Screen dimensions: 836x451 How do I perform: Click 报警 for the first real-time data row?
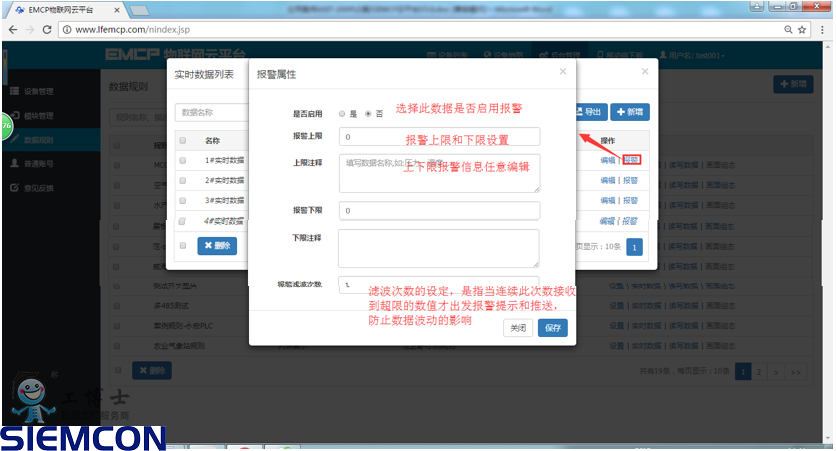point(631,160)
